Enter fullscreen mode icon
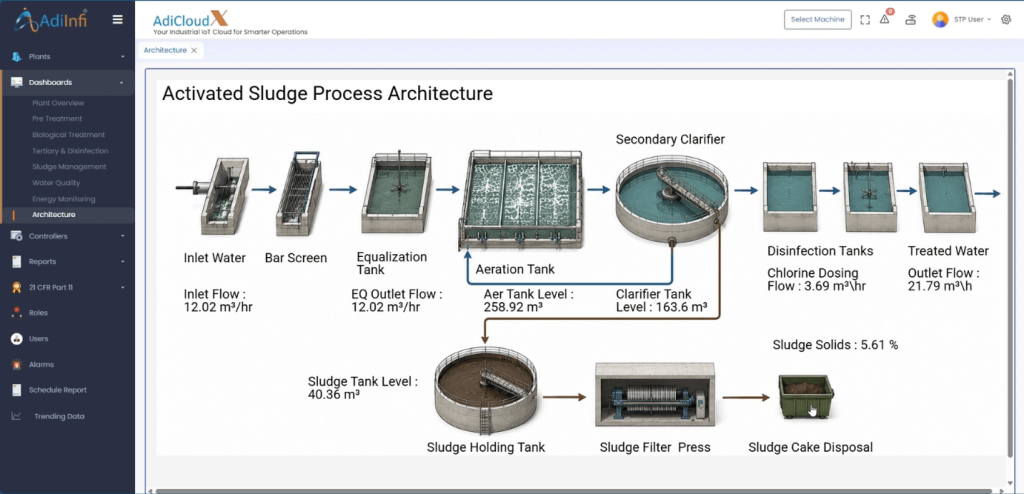Viewport: 1024px width, 494px height. [x=865, y=20]
